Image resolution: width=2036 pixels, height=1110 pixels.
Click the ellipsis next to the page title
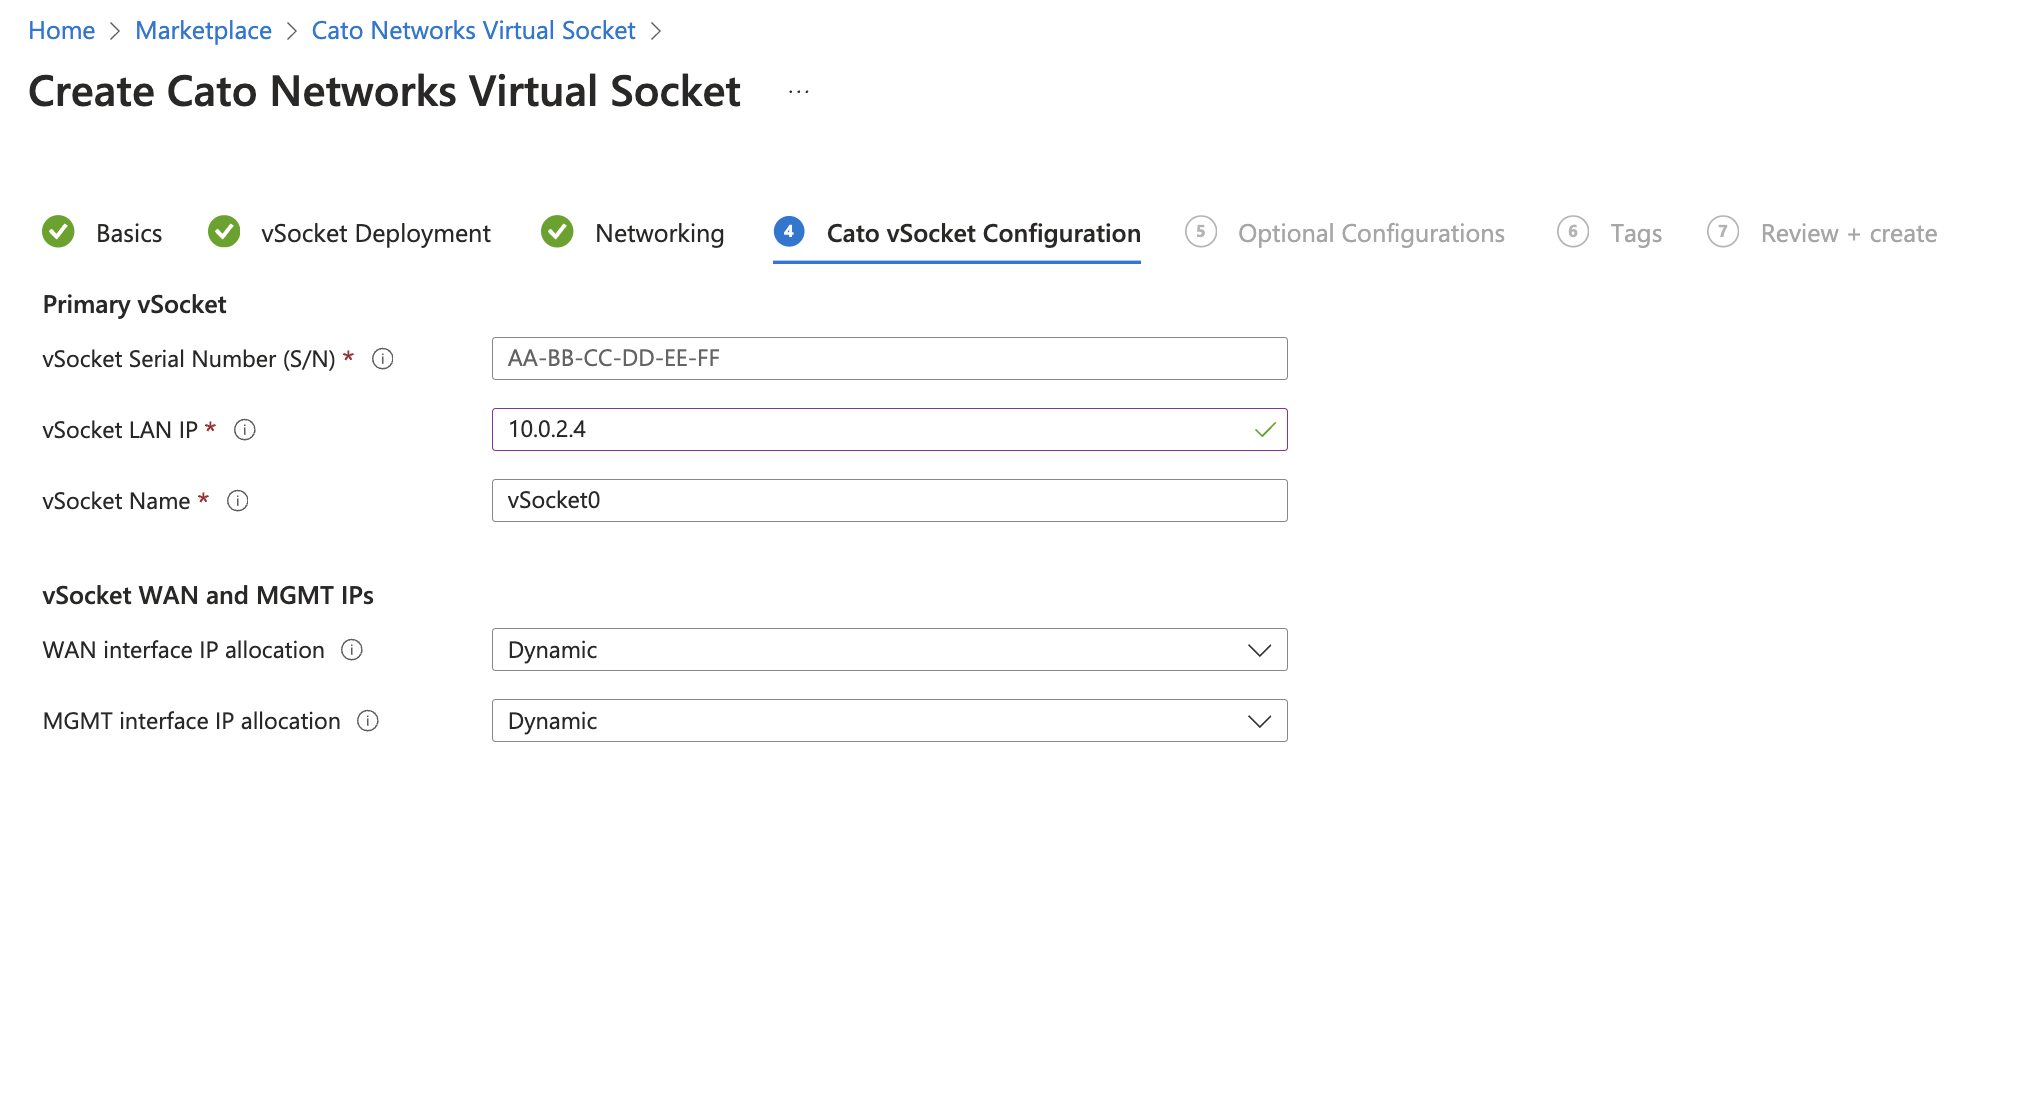[798, 91]
